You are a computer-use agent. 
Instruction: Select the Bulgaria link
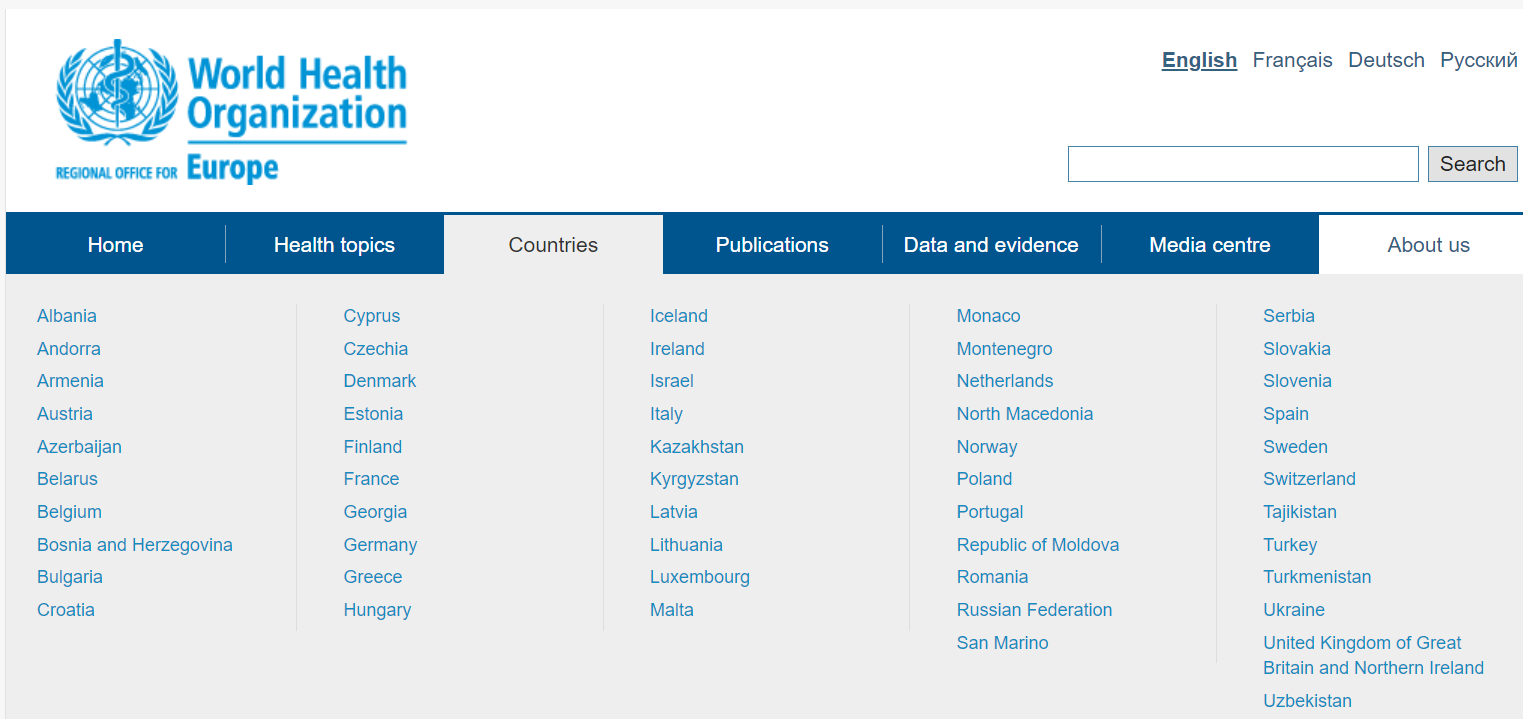(70, 577)
